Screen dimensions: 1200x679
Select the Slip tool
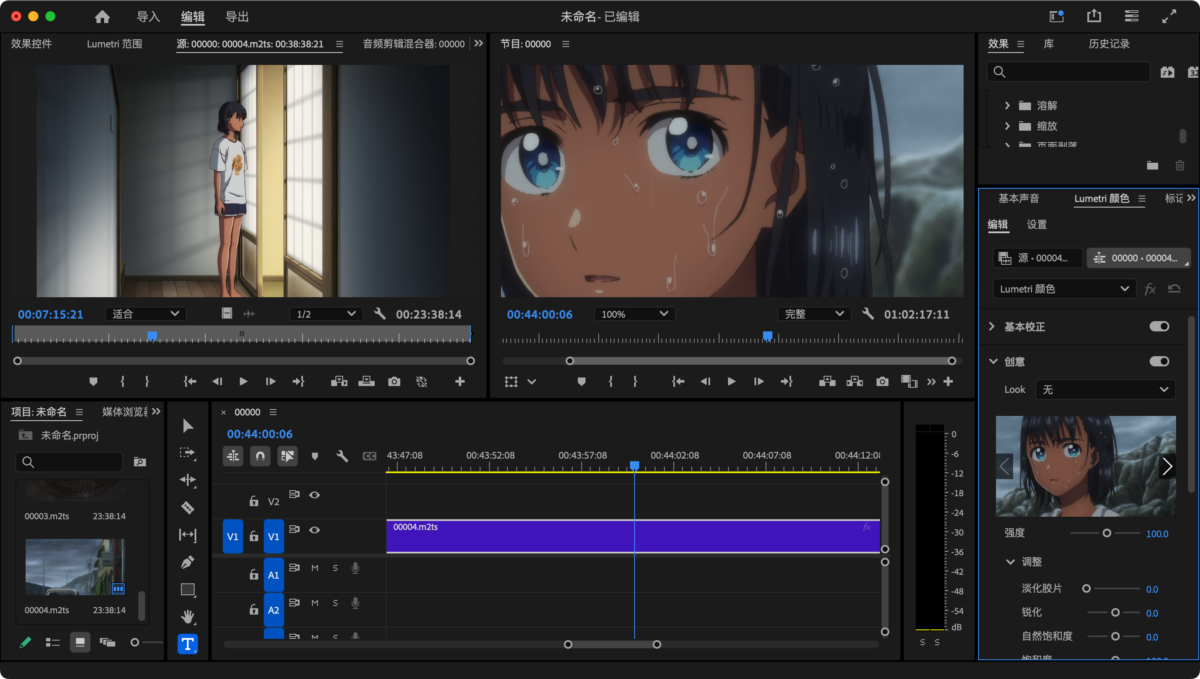[188, 535]
